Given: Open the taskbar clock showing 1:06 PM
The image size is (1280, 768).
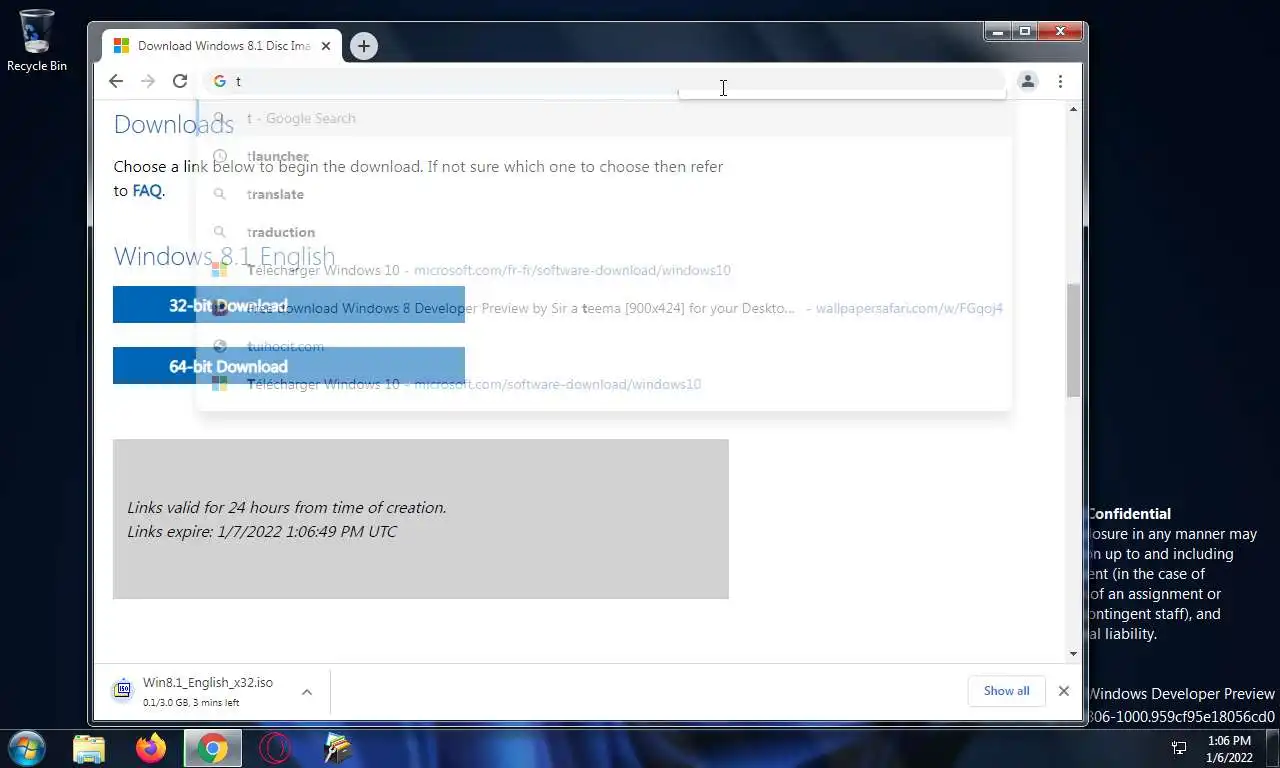Looking at the screenshot, I should [x=1229, y=749].
